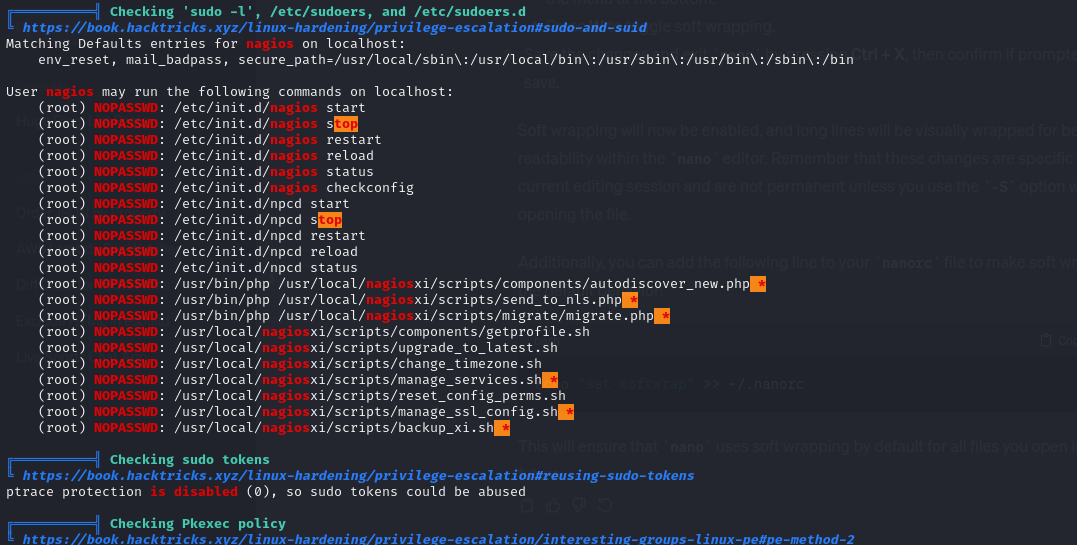Click the /etc/init.d/npcd reload entry

(198, 252)
